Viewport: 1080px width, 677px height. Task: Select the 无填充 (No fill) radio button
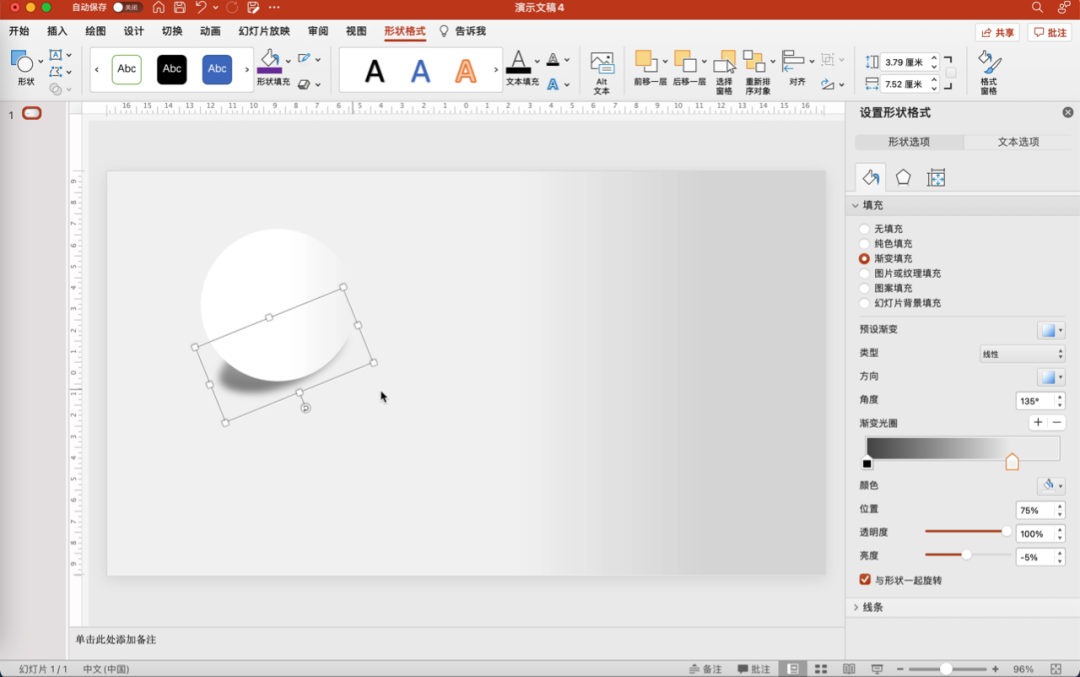pos(864,229)
